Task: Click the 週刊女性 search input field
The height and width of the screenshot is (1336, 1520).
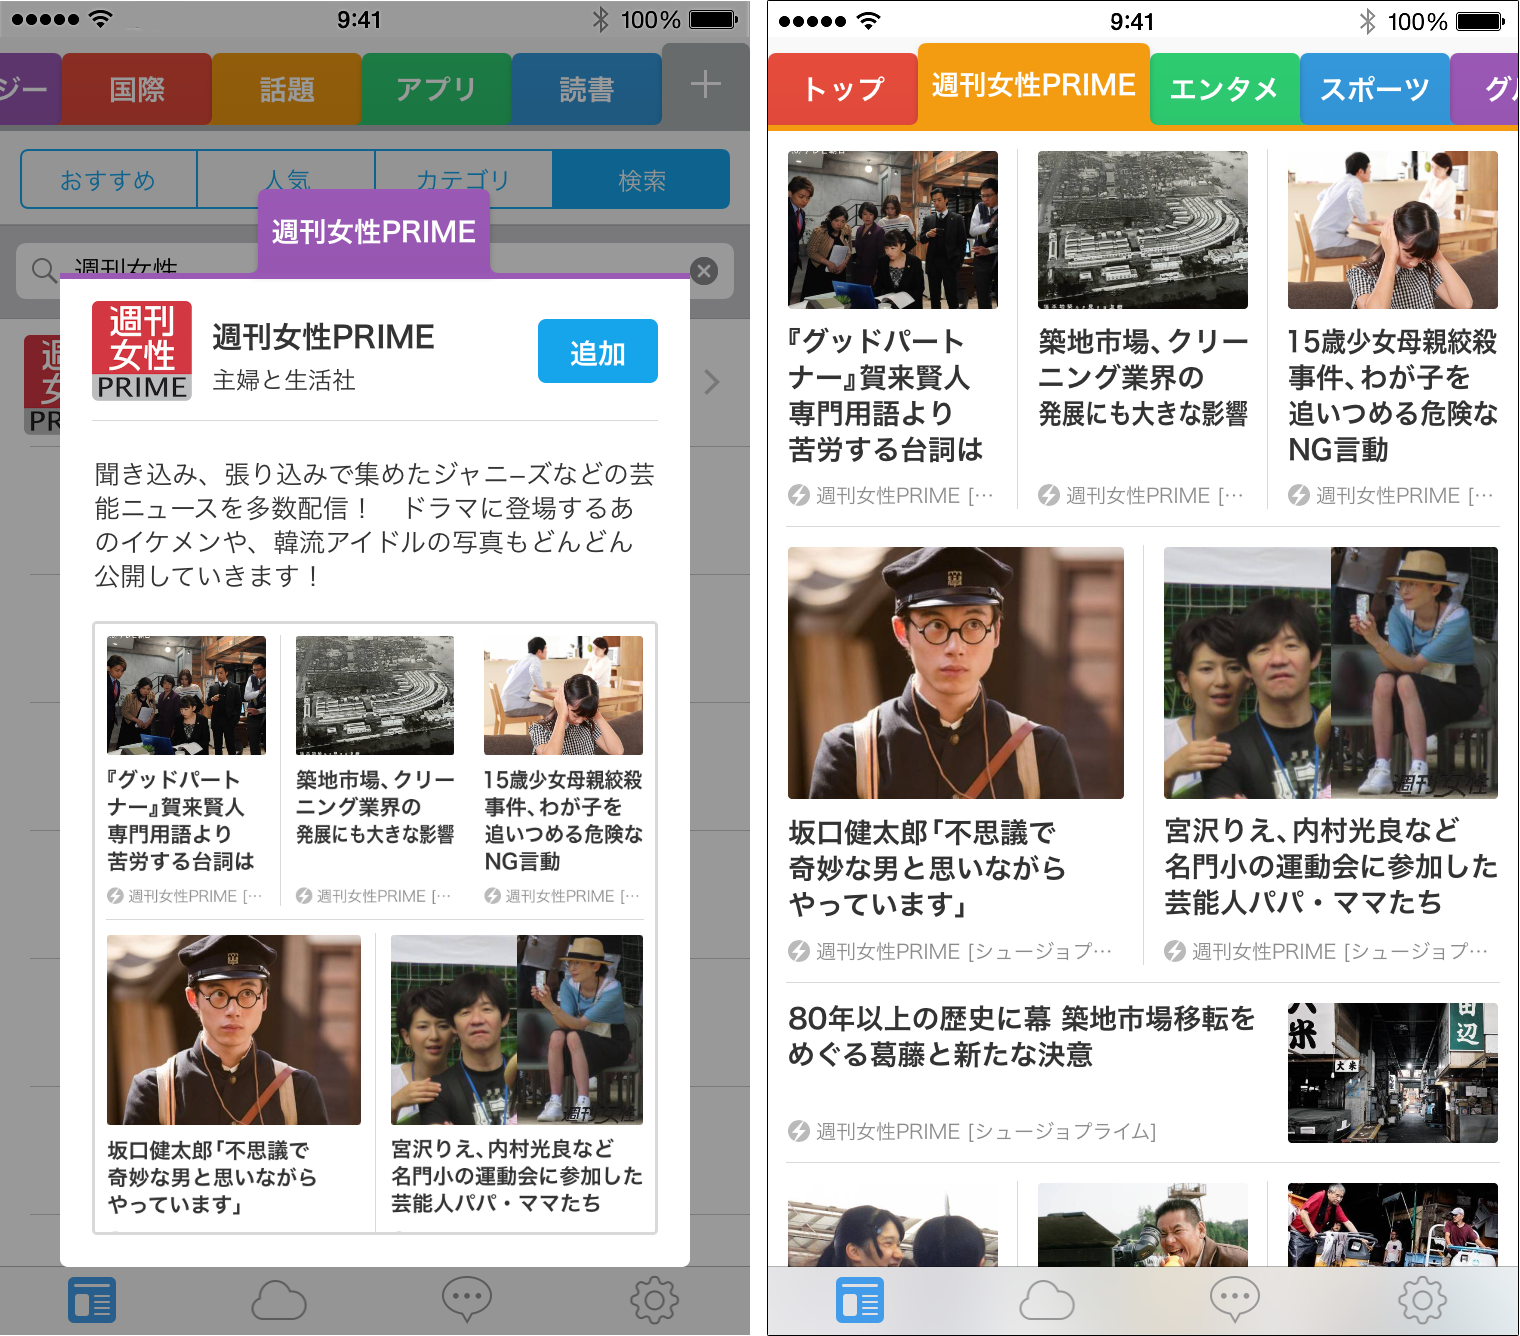Action: pyautogui.click(x=375, y=271)
